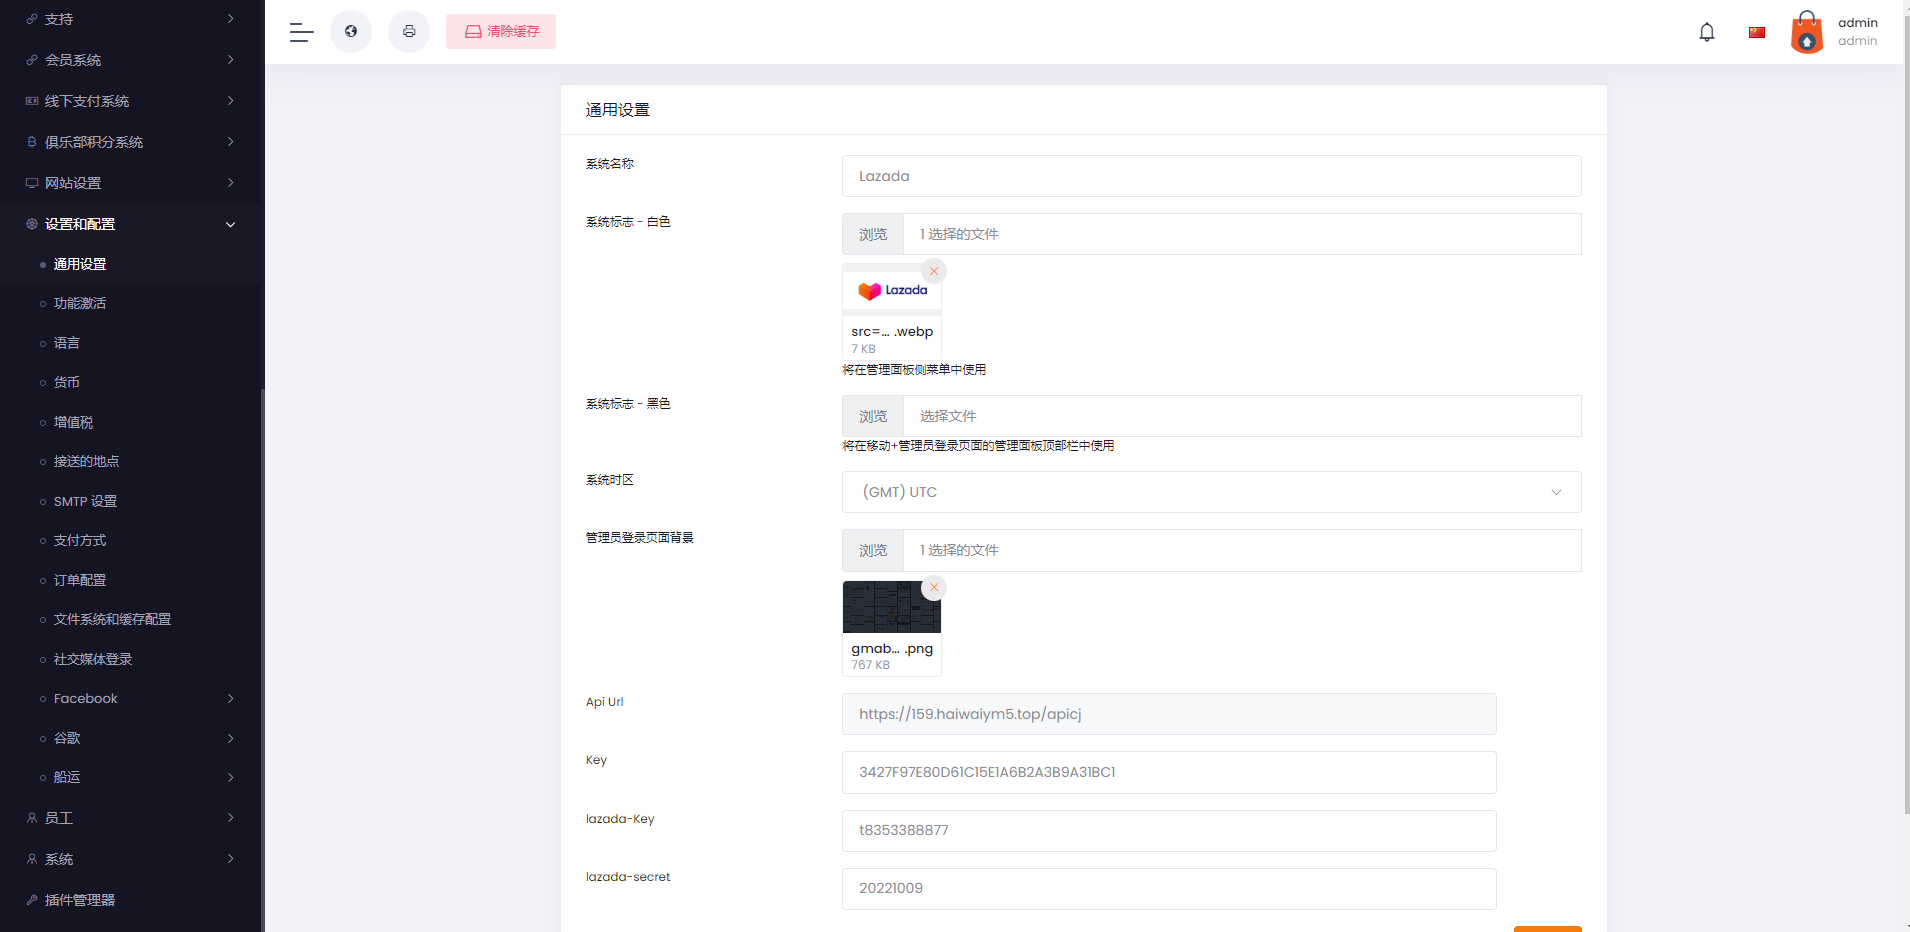1910x932 pixels.
Task: Open the notification bell
Action: point(1706,32)
